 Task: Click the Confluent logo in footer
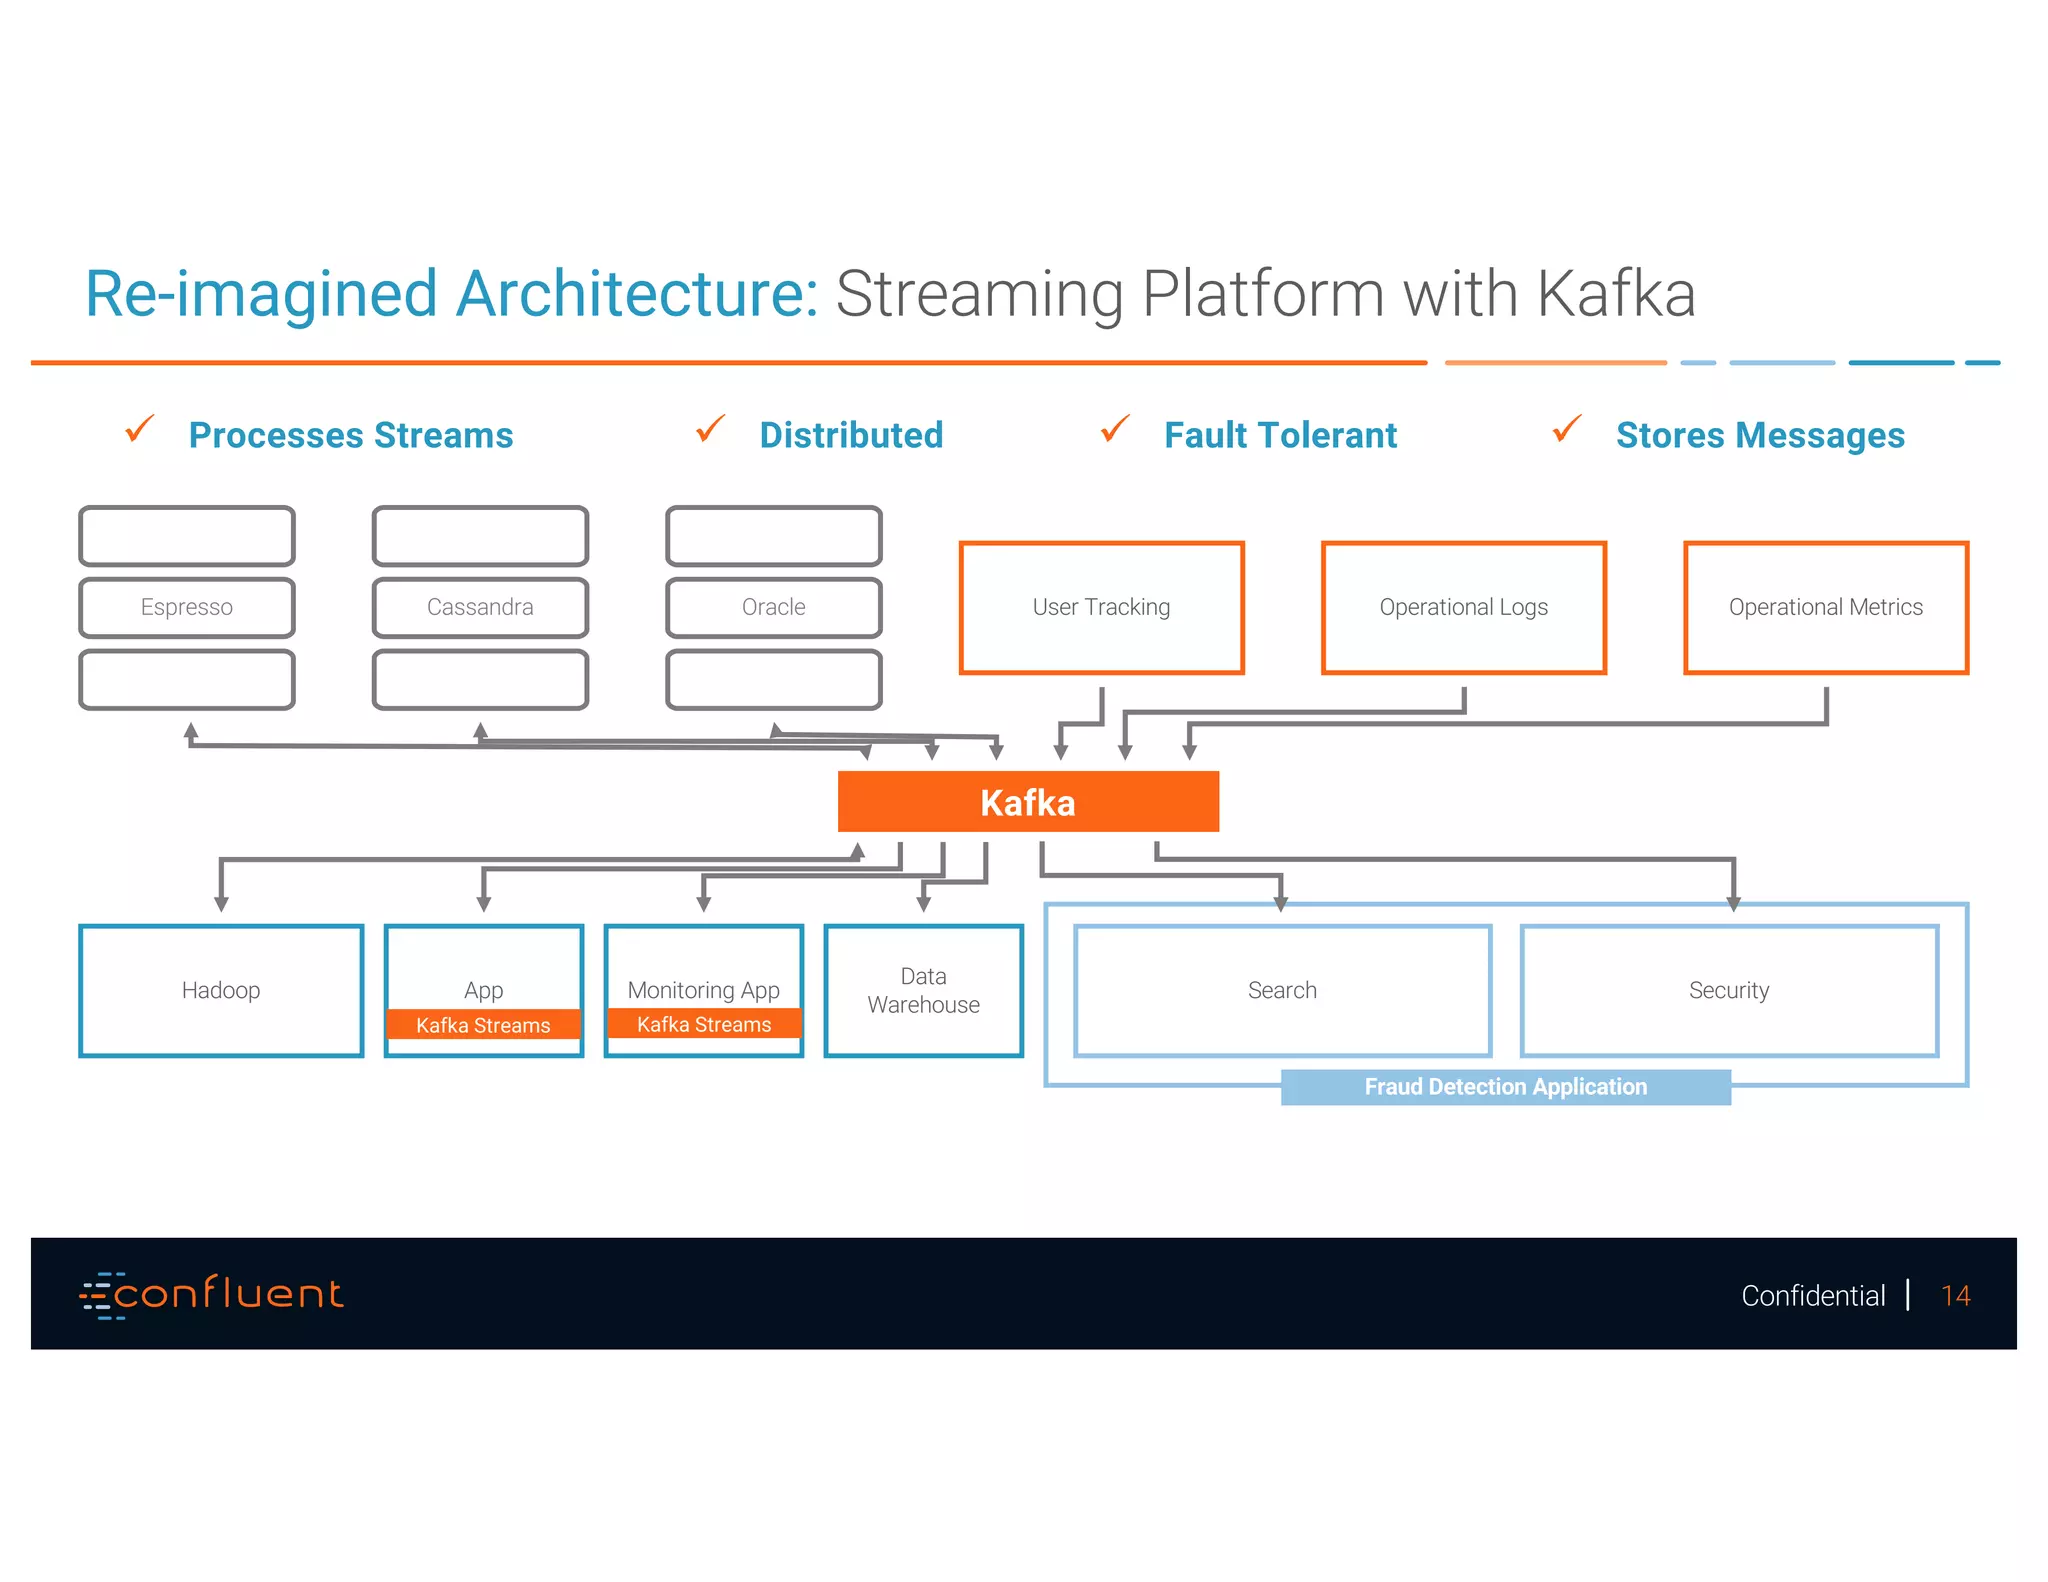(212, 1294)
